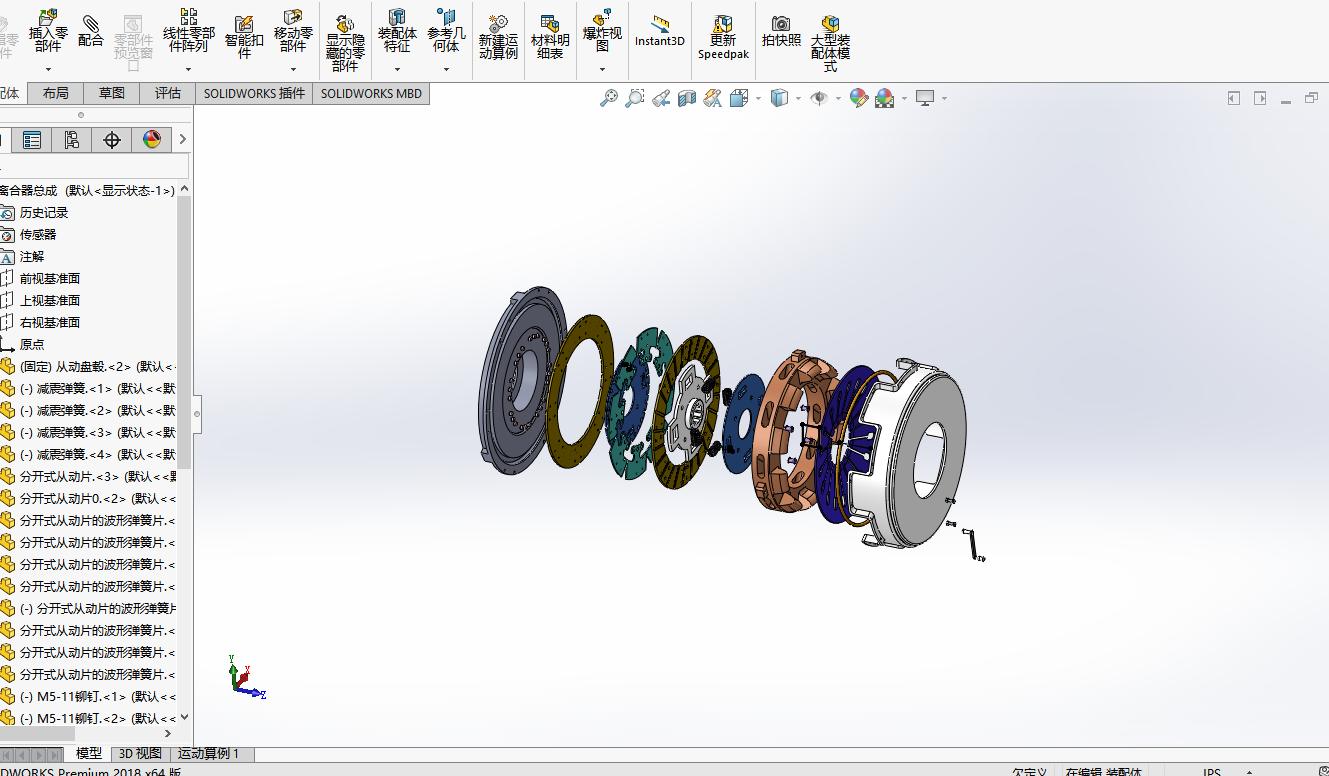Image resolution: width=1329 pixels, height=776 pixels.
Task: Open the SOLIDWORKS MBD ribbon tab
Action: pyautogui.click(x=371, y=93)
